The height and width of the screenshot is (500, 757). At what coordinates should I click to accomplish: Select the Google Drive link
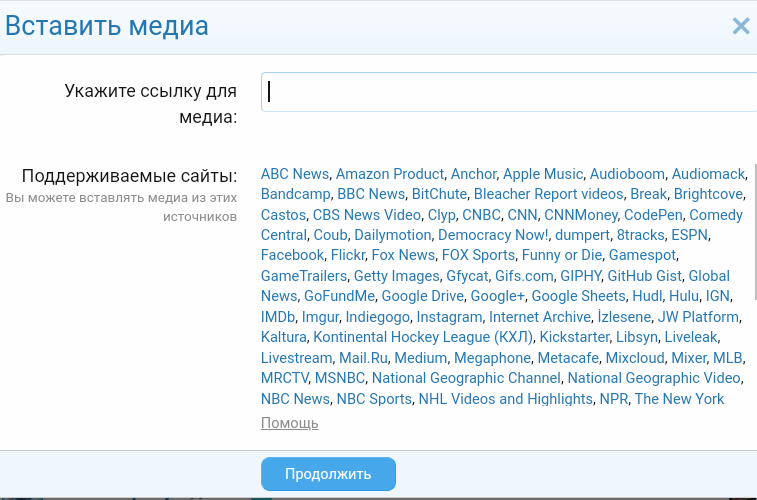click(422, 296)
